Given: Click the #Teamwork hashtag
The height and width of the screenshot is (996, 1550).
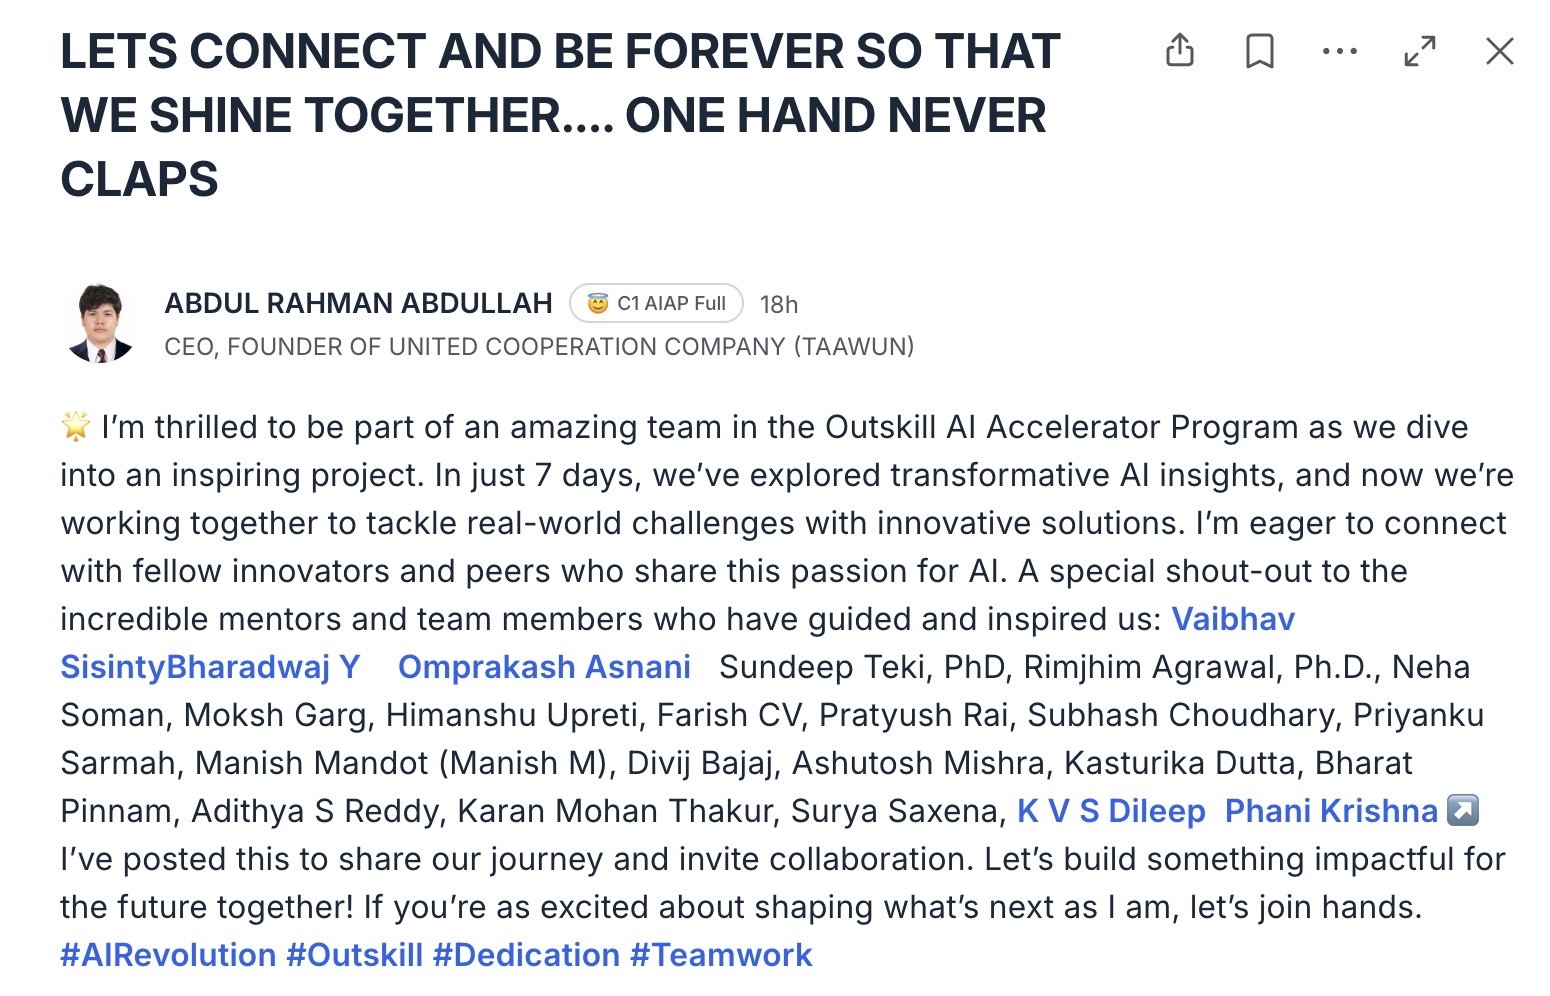Looking at the screenshot, I should click(721, 955).
